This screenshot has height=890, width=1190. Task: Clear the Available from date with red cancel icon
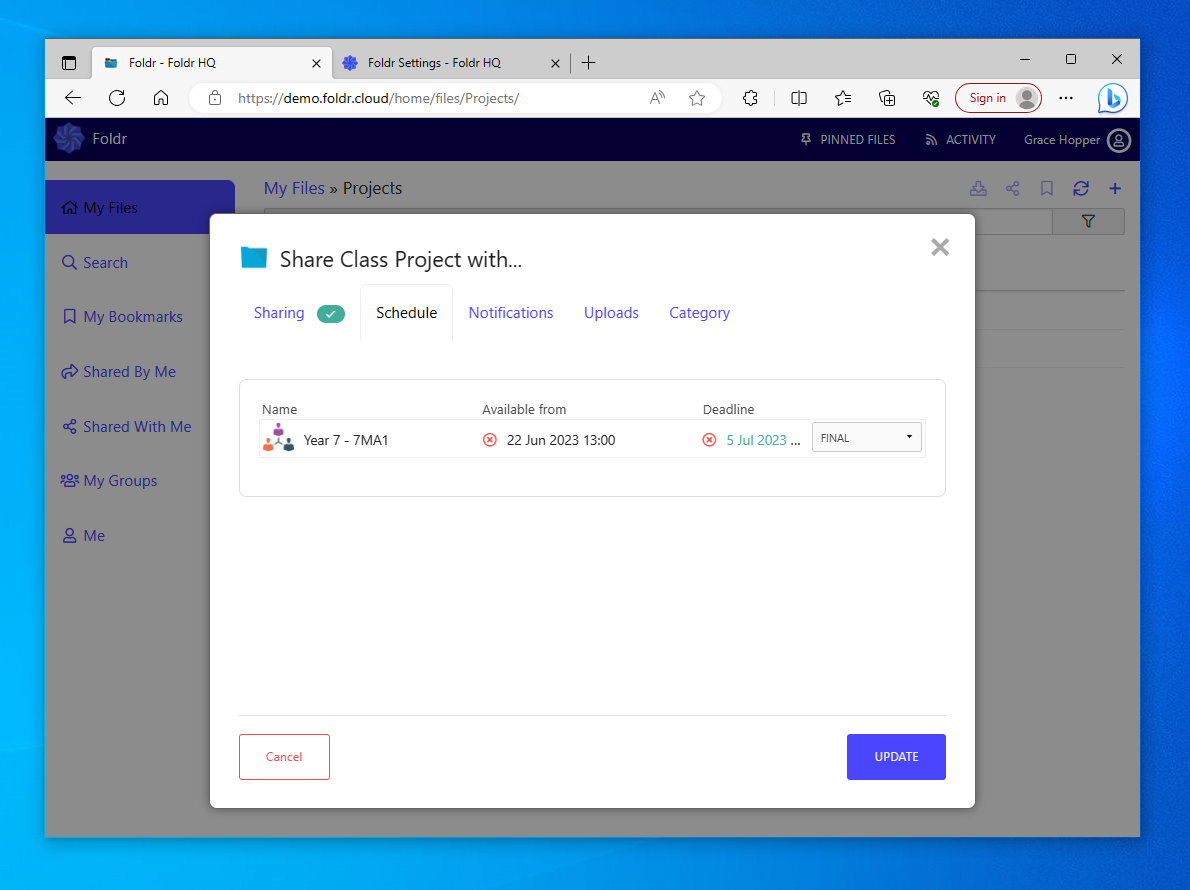(x=490, y=439)
